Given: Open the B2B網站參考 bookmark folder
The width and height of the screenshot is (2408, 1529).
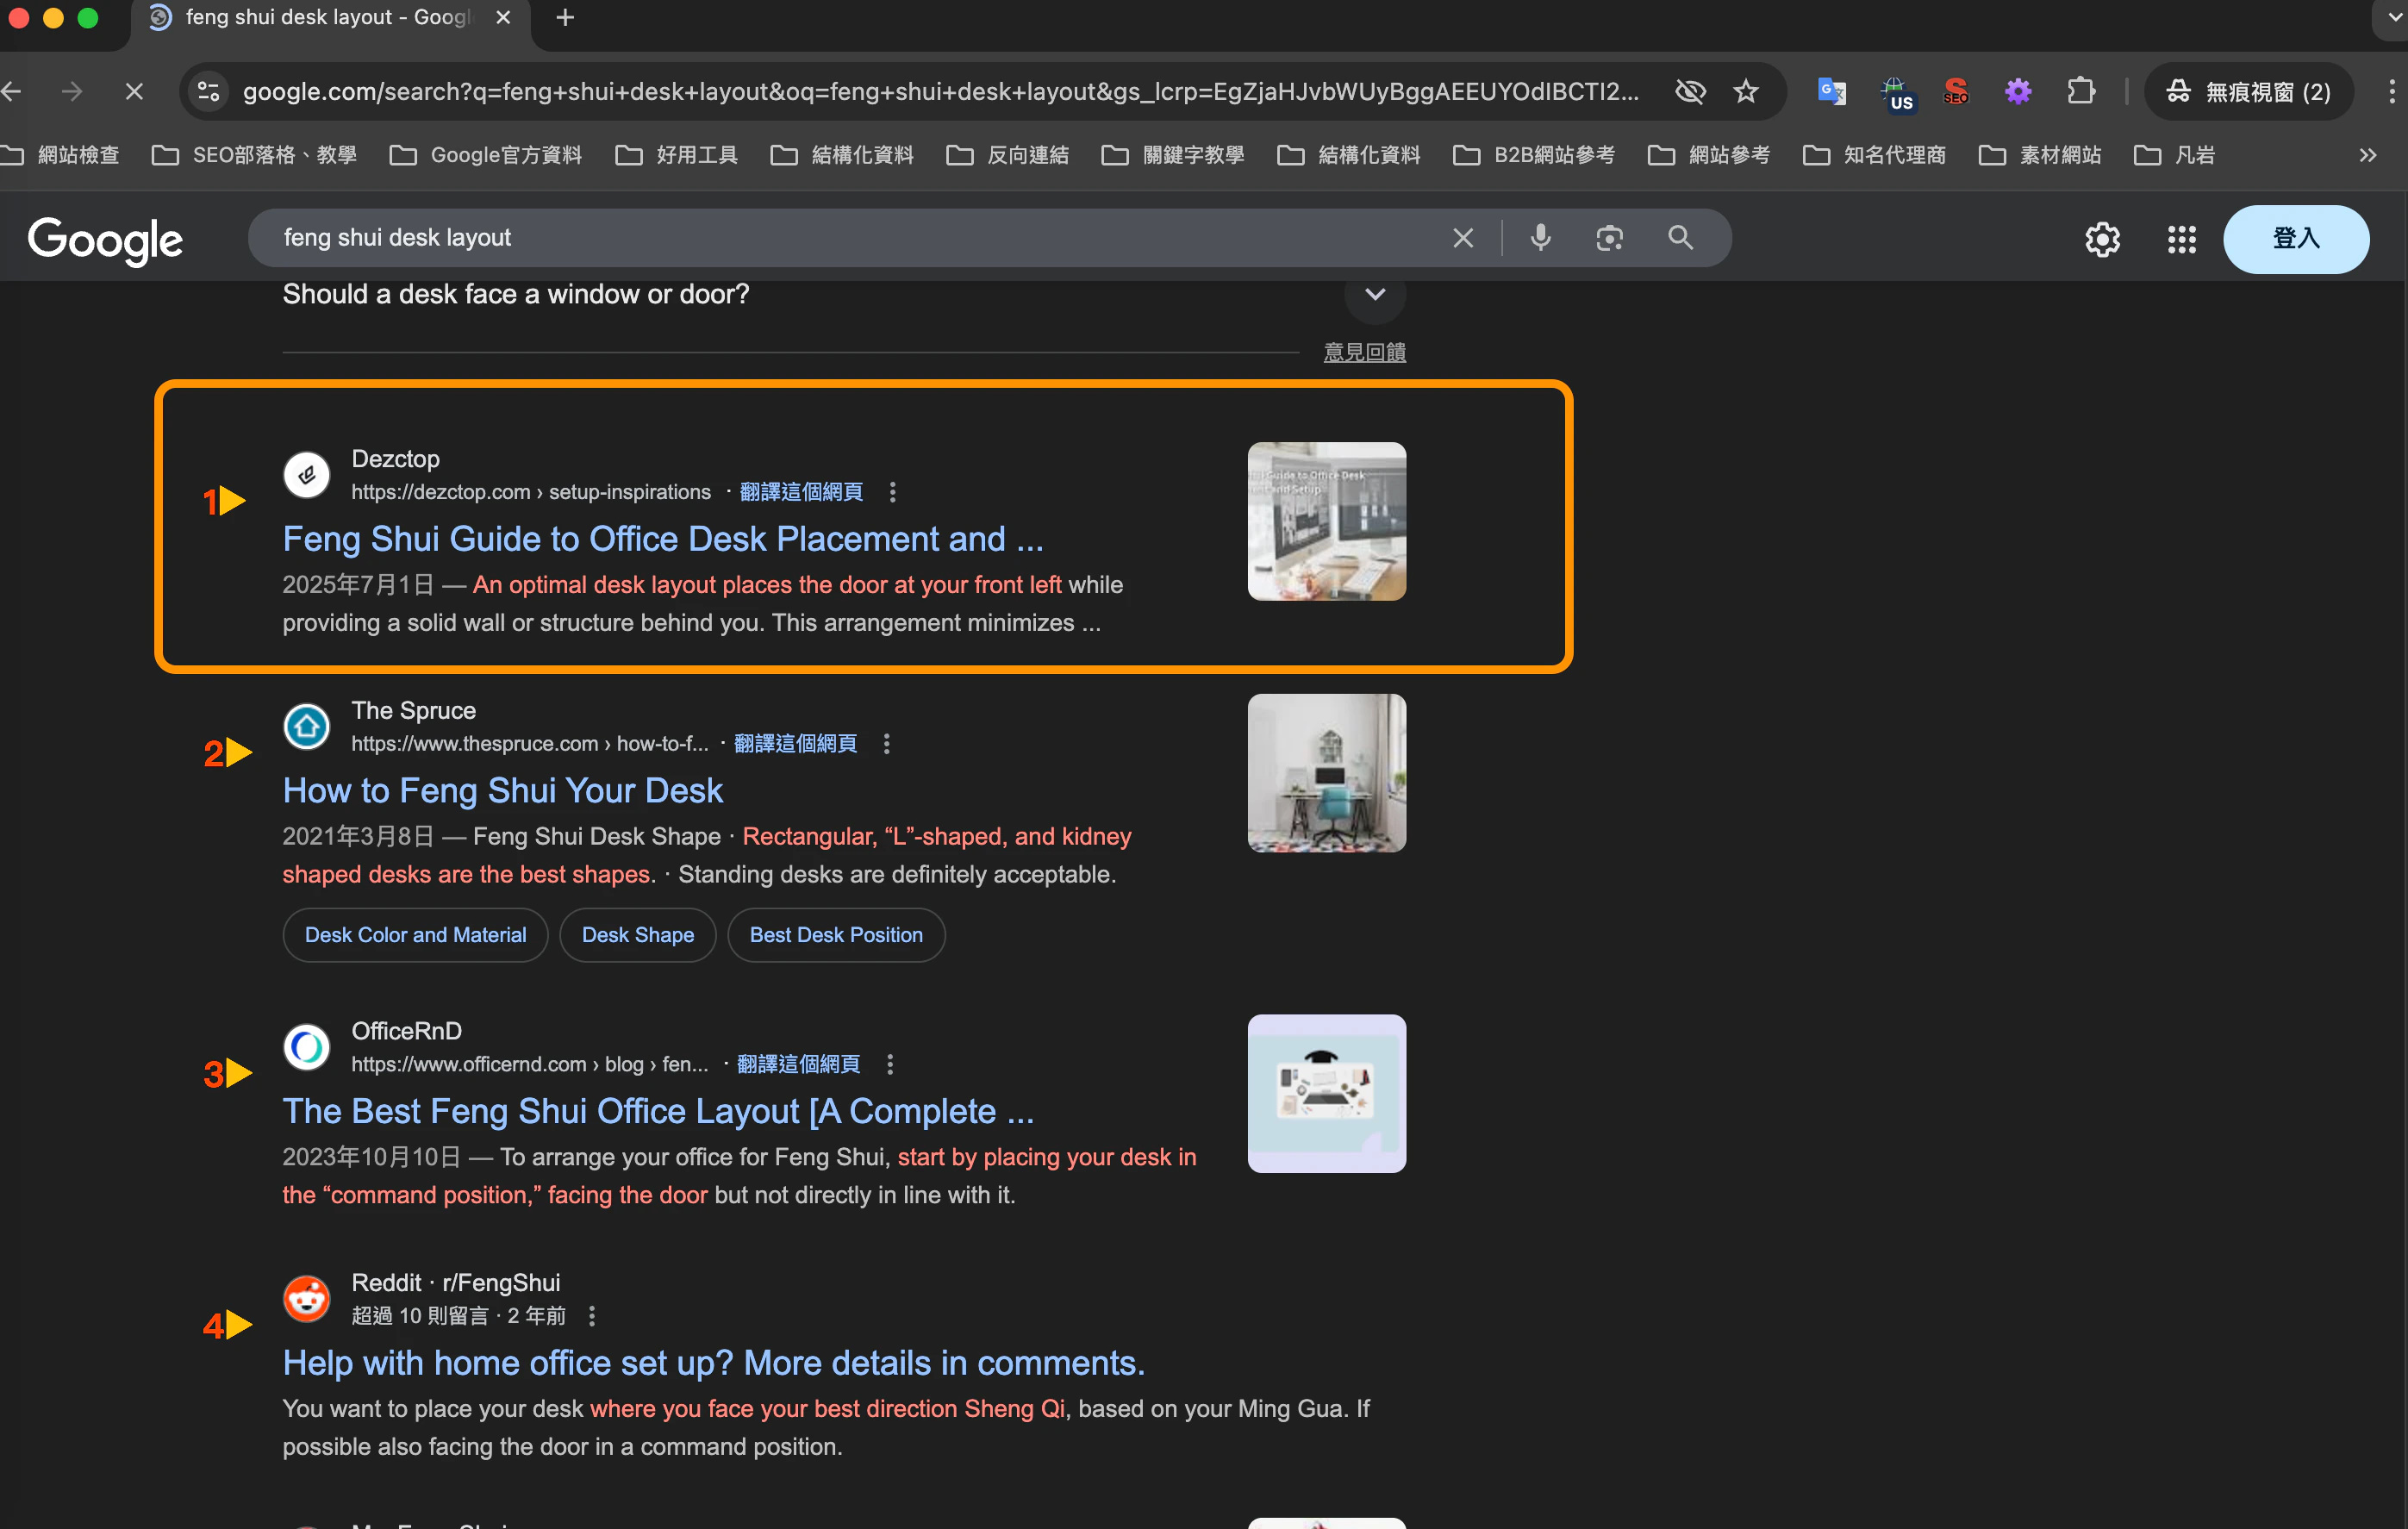Looking at the screenshot, I should pyautogui.click(x=1534, y=155).
